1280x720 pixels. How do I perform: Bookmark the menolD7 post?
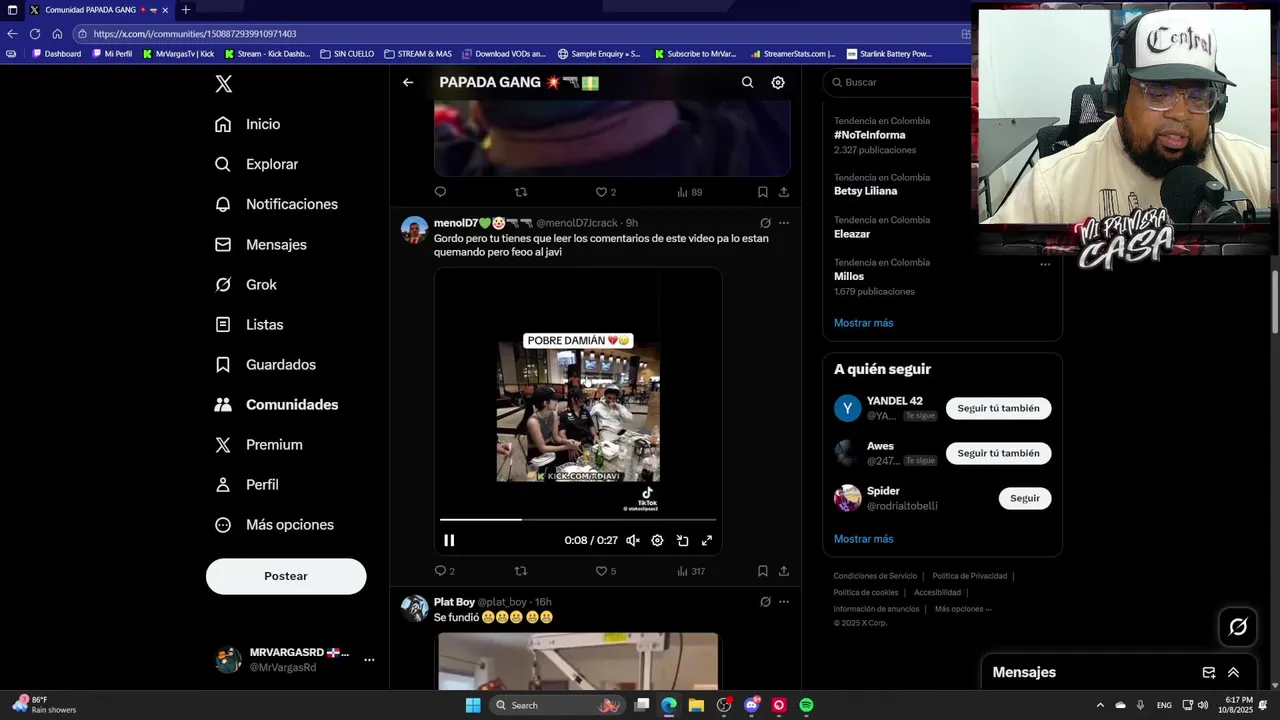(762, 571)
